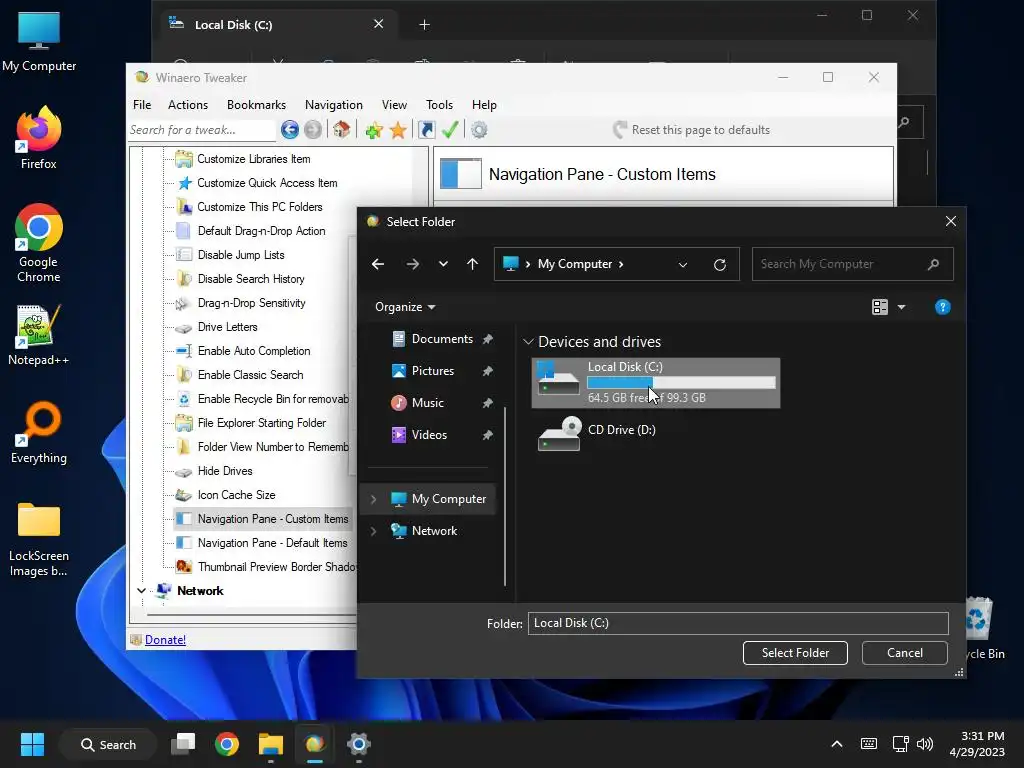Open more view options dropdown arrow
Screen dimensions: 1024x768
[x=902, y=307]
